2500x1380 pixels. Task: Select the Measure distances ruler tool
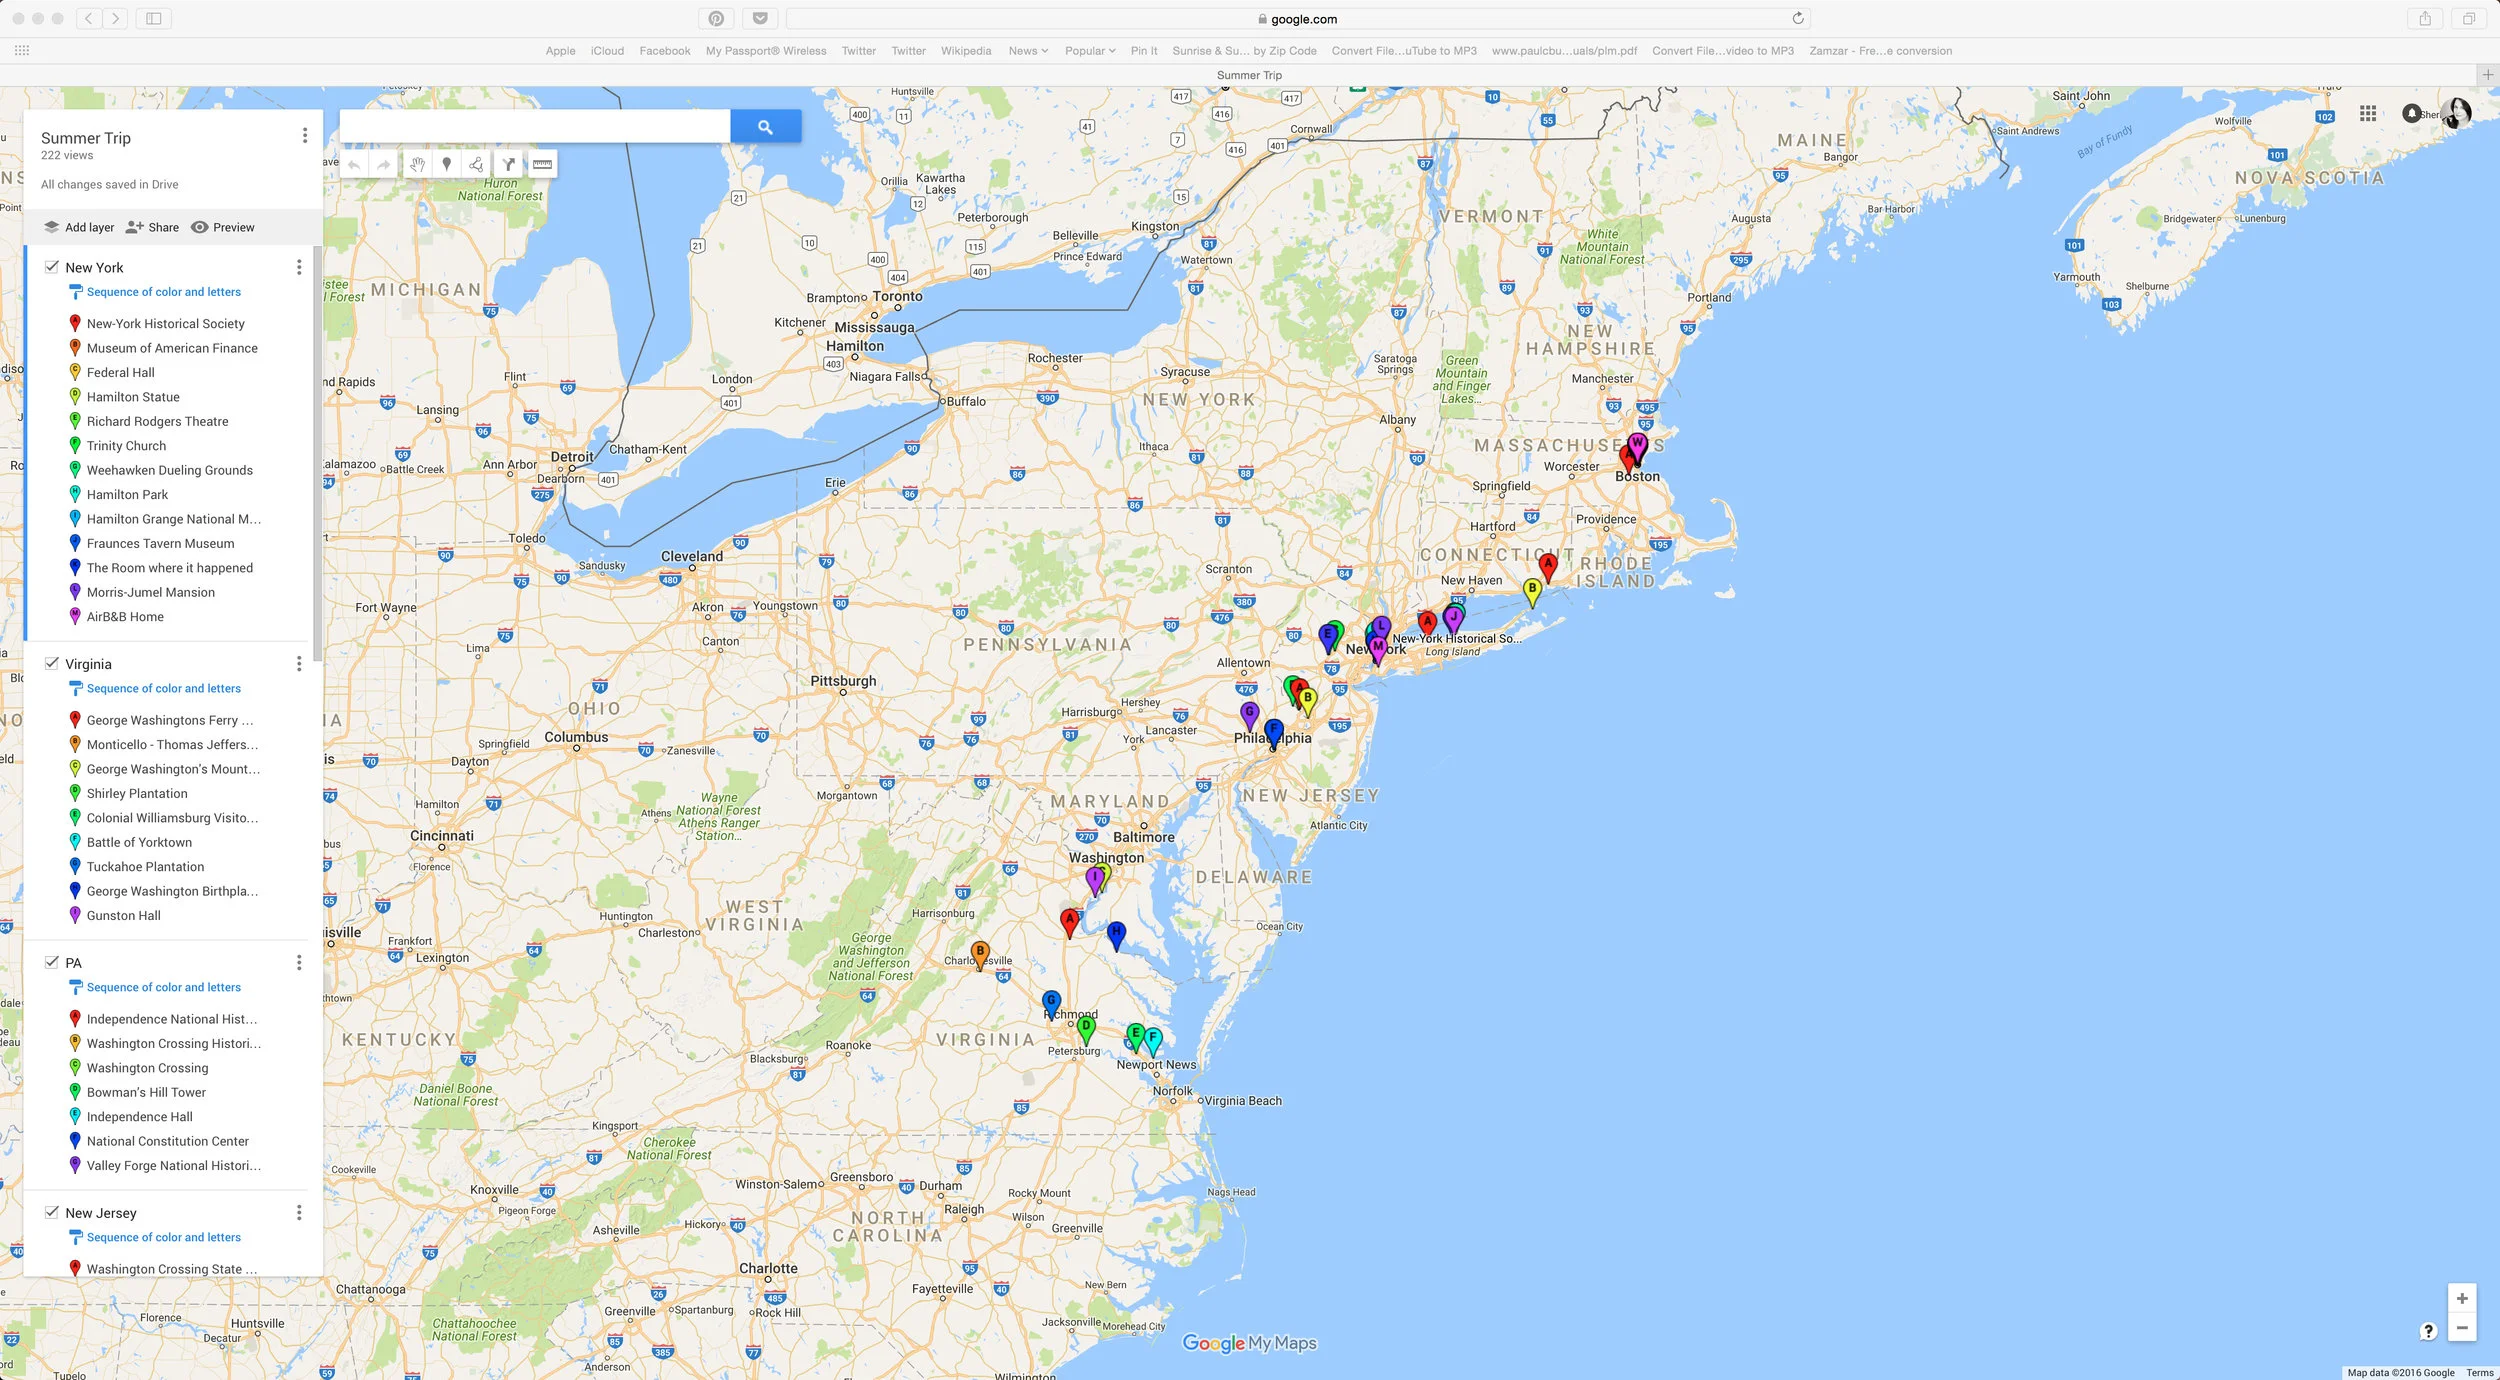click(x=542, y=164)
